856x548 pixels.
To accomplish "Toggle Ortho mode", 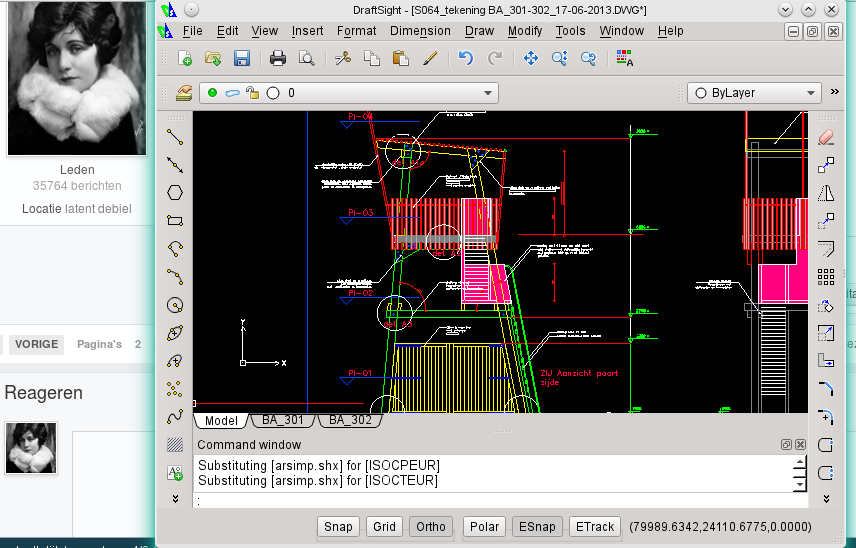I will coord(431,527).
